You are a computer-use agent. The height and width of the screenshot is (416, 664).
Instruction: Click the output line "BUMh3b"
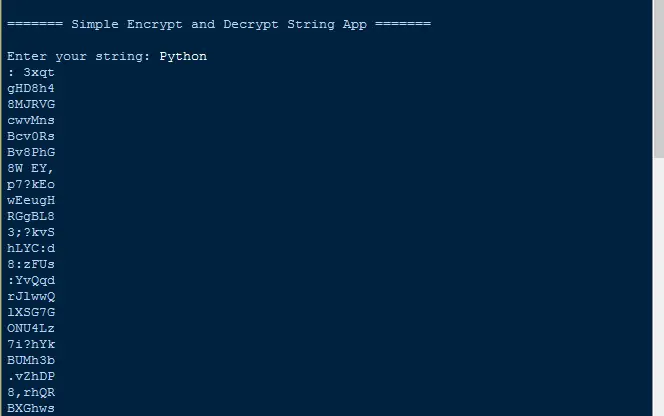(x=31, y=360)
